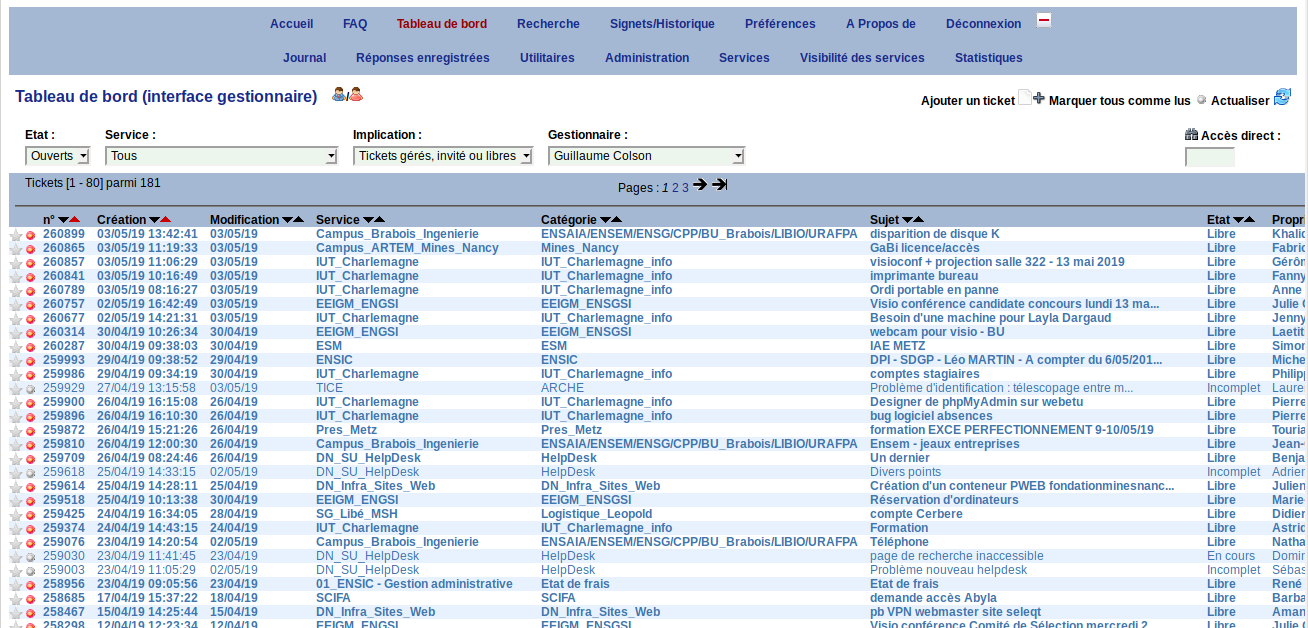This screenshot has width=1308, height=628.
Task: Open the Statistiques menu item
Action: pos(988,58)
